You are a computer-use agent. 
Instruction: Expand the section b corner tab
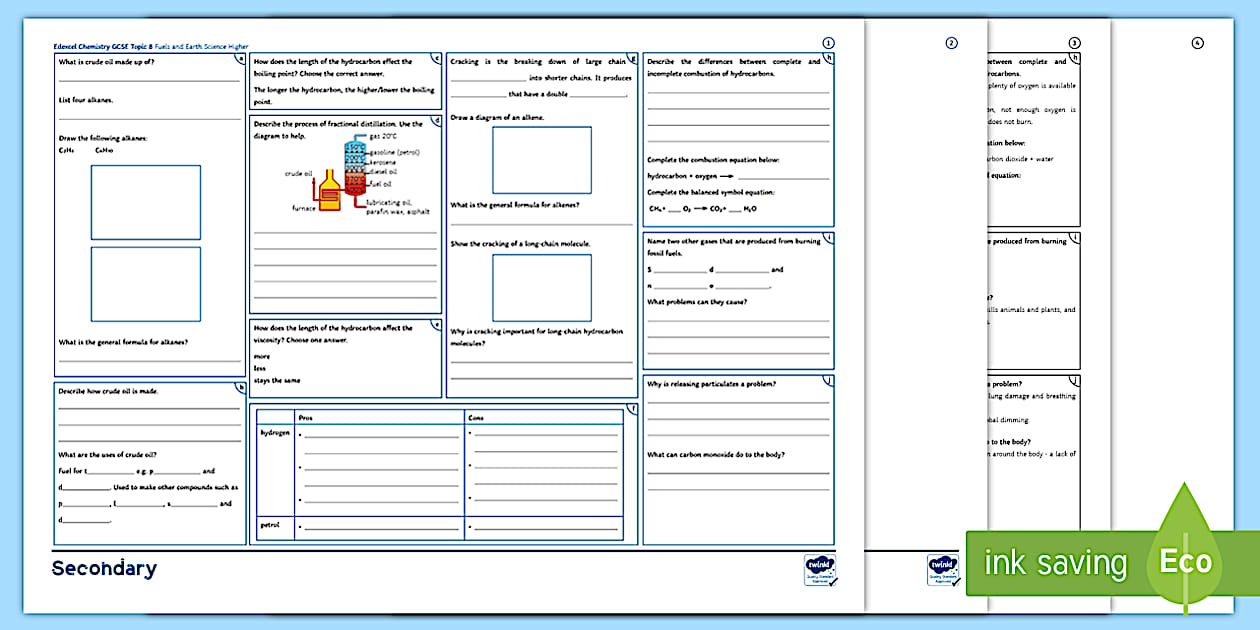(240, 389)
